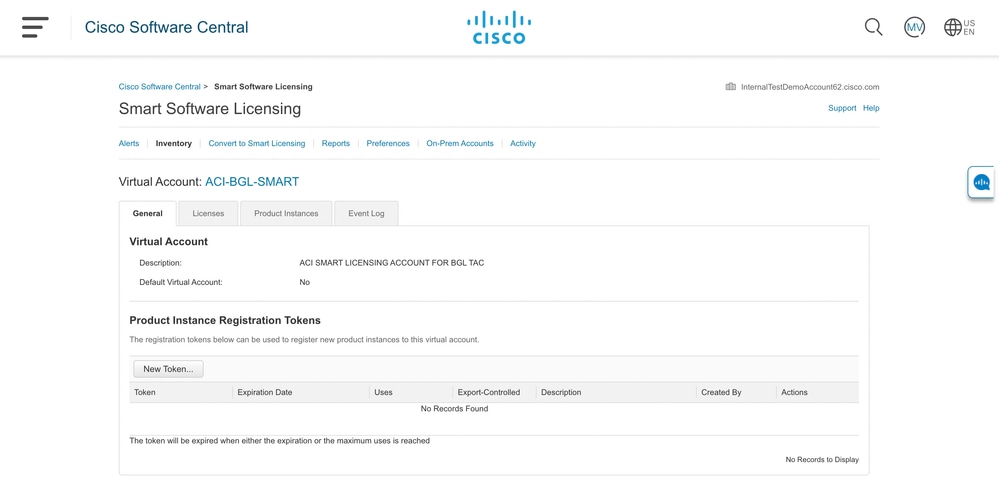Click the Cisco logo
Screen dimensions: 999x477
[499, 27]
